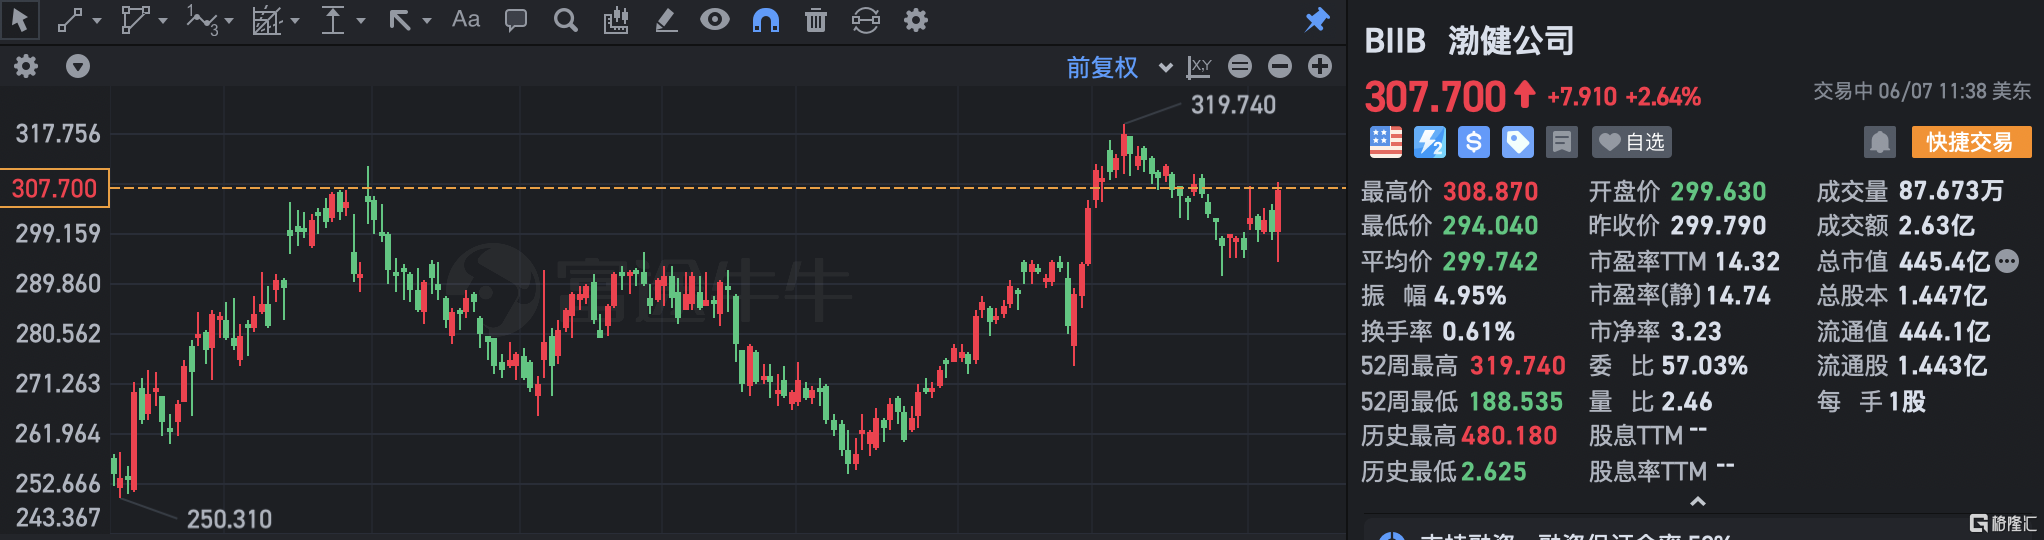The image size is (2044, 540).
Task: Open the drawing toolbar settings gear
Action: (x=916, y=20)
